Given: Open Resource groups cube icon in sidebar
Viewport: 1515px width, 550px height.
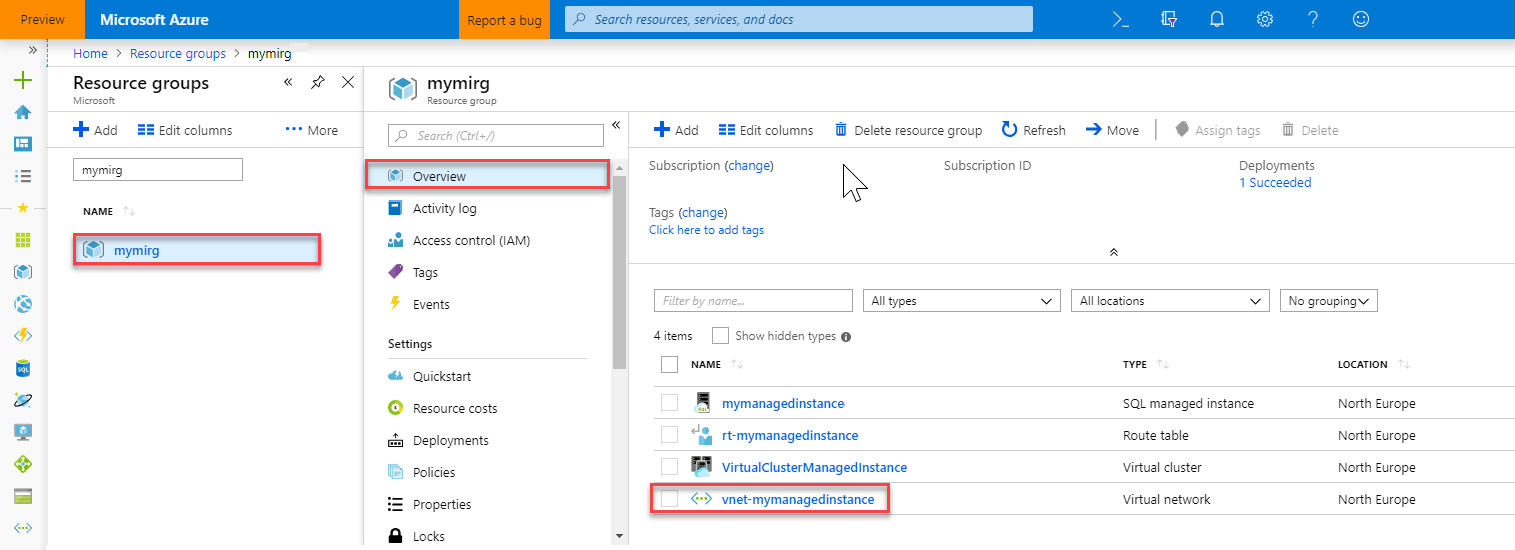Looking at the screenshot, I should (23, 272).
